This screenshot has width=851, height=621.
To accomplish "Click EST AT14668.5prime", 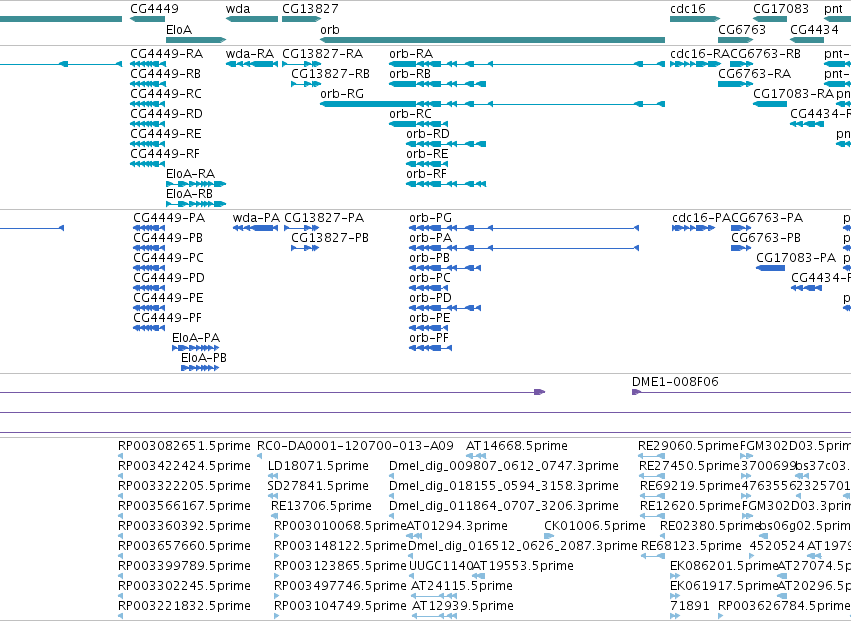I will tap(477, 457).
